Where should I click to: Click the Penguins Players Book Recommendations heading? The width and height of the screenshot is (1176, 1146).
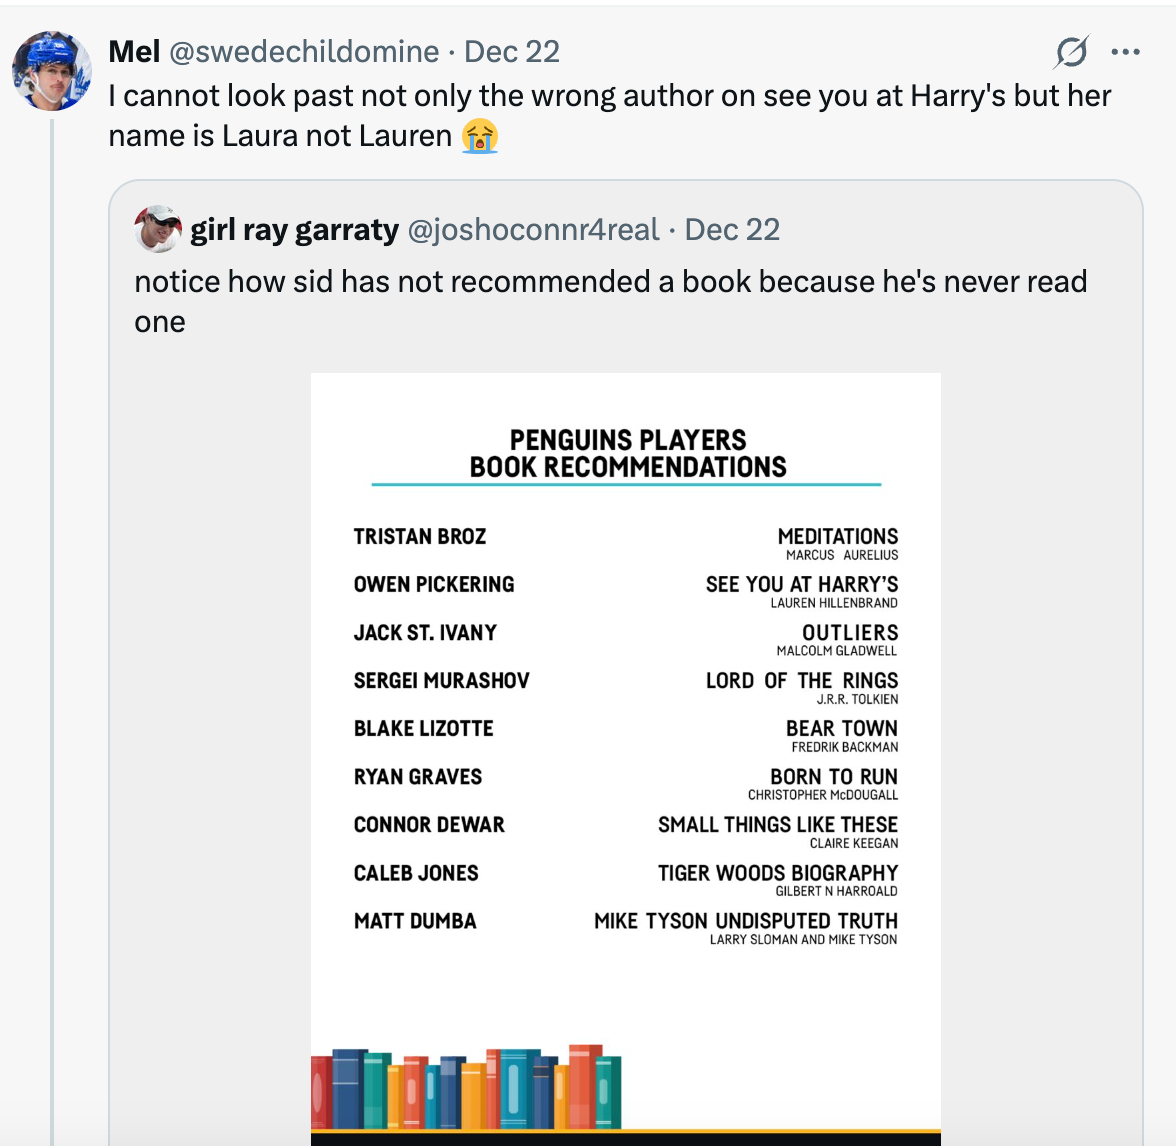pos(628,453)
